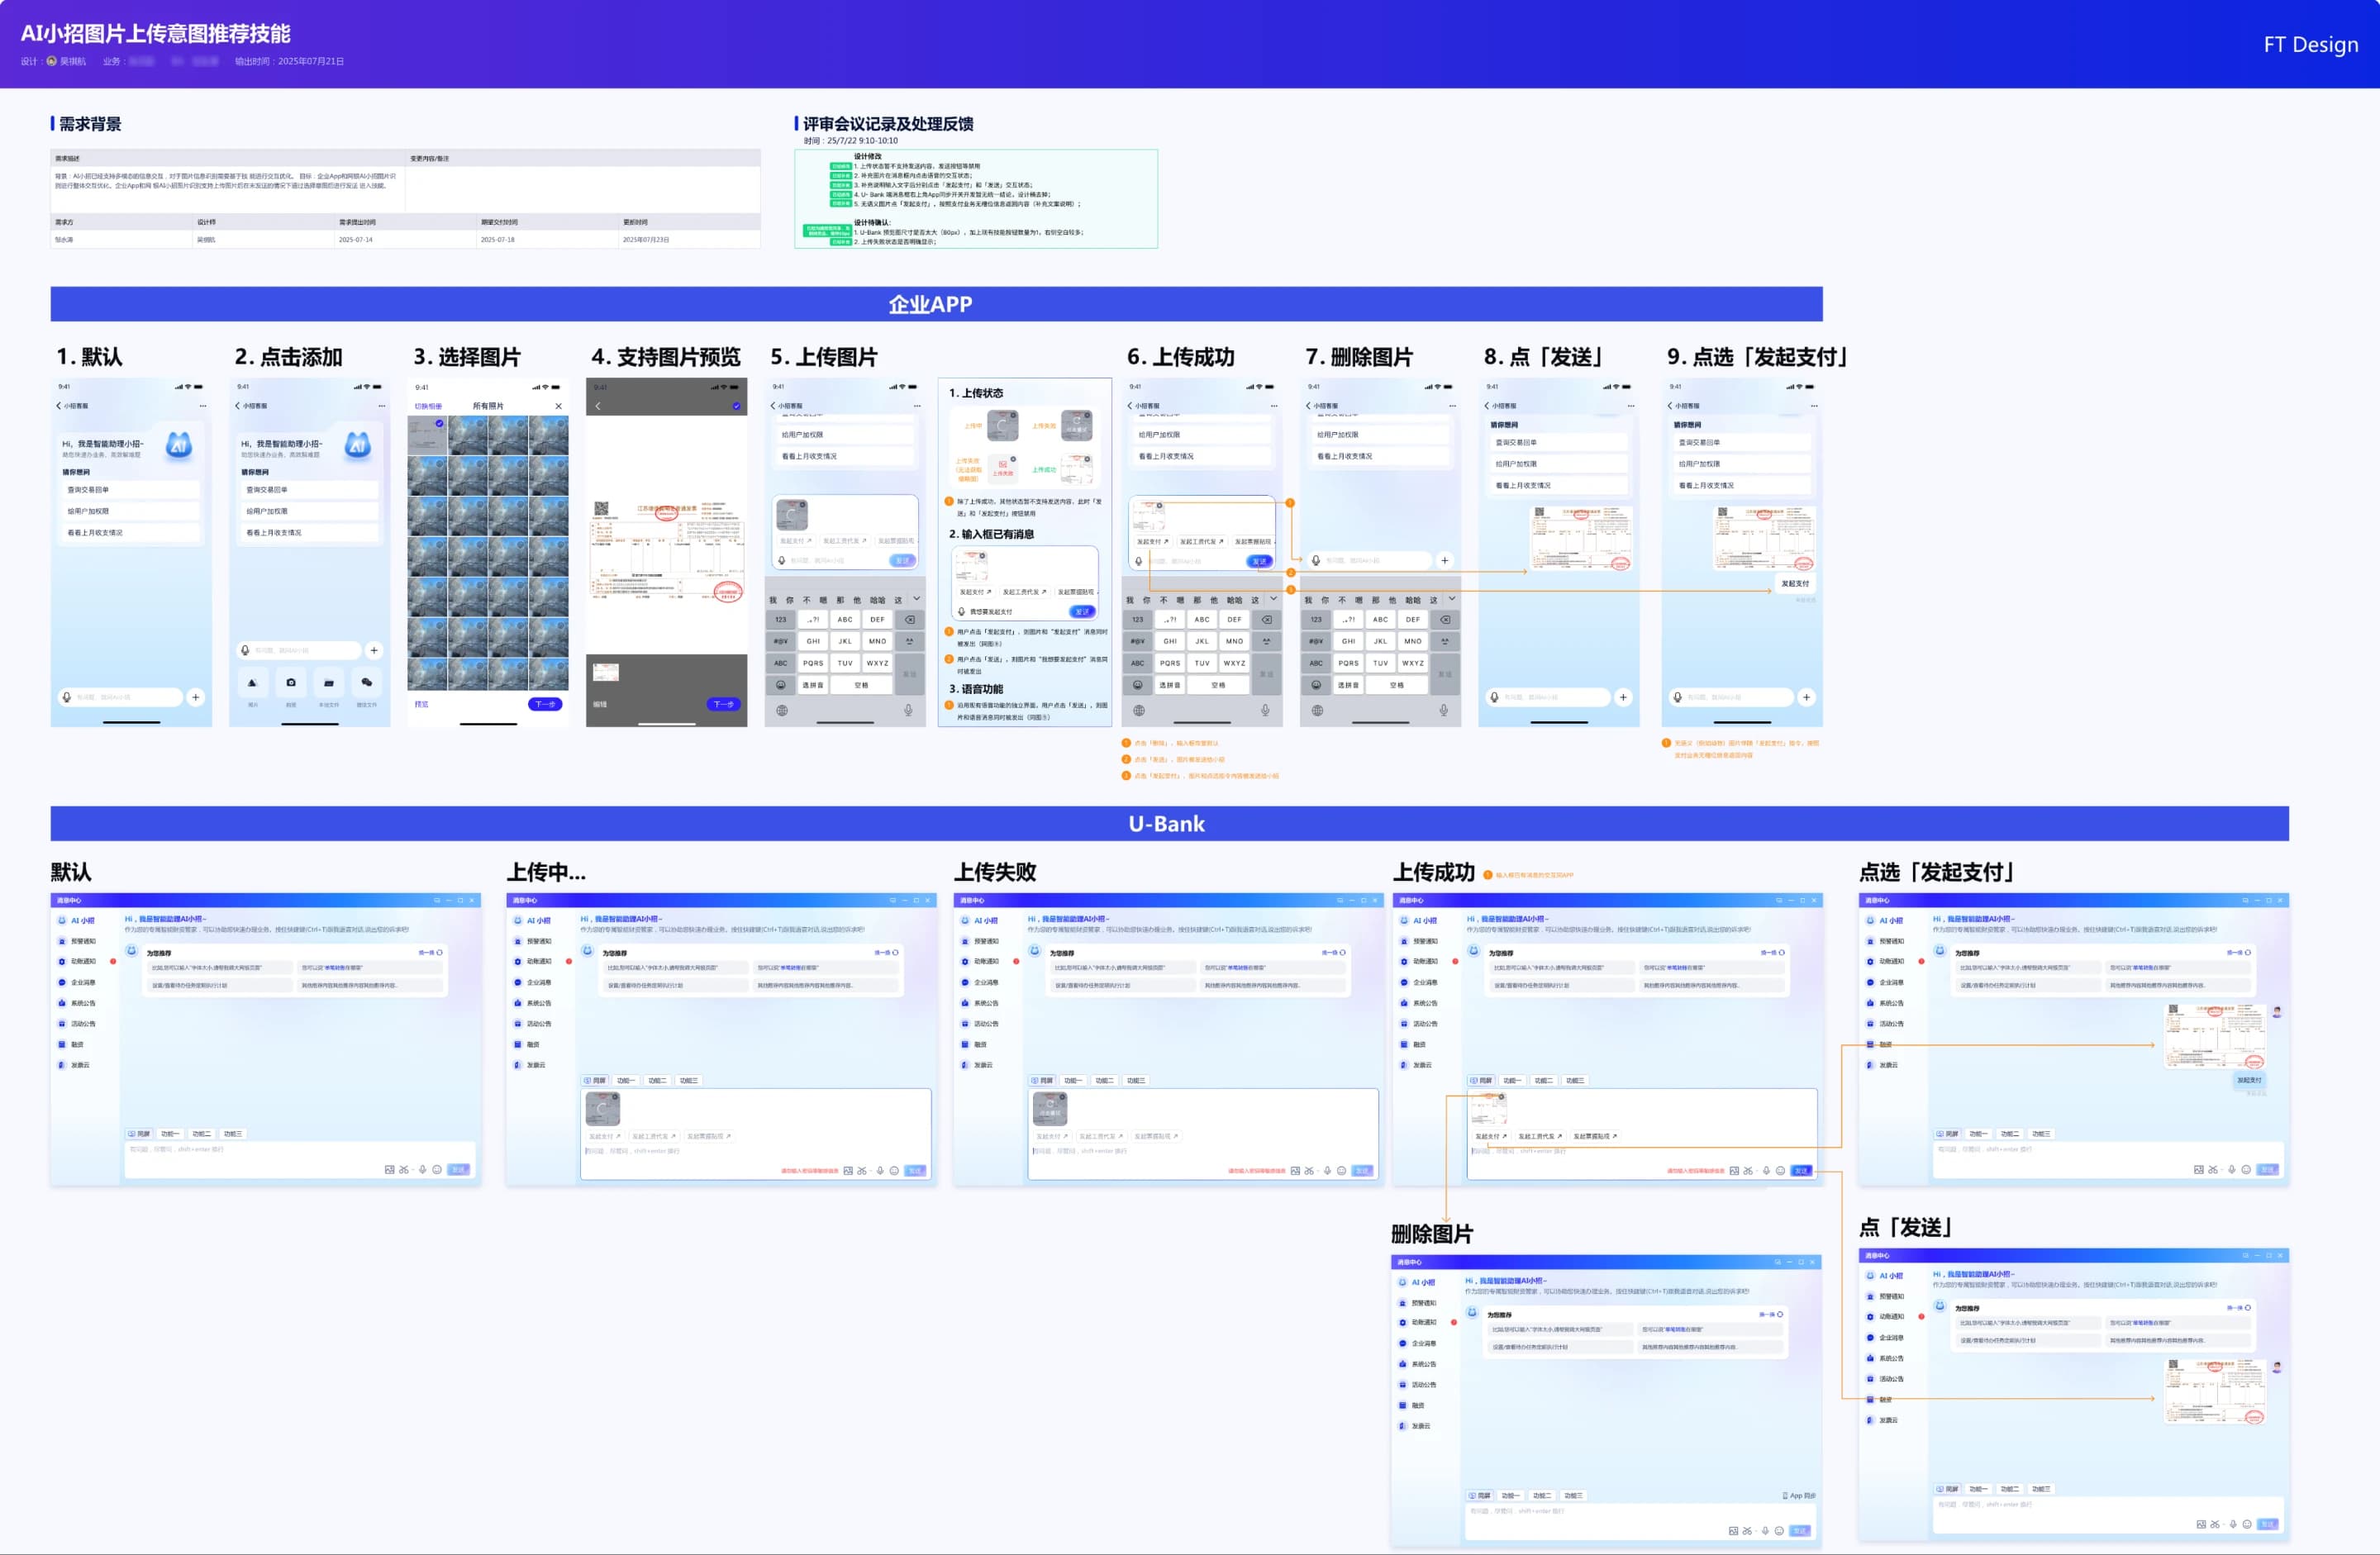The image size is (2380, 1555).
Task: Open 企业消息 in U-Bank 默认 window sidebar
Action: tap(77, 983)
